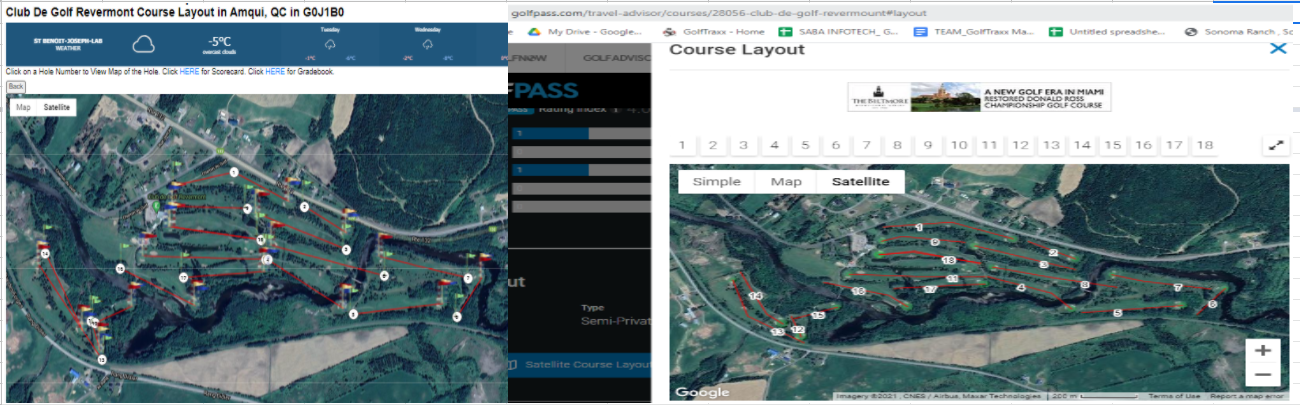
Task: Click the Google logo on right map
Action: [701, 393]
